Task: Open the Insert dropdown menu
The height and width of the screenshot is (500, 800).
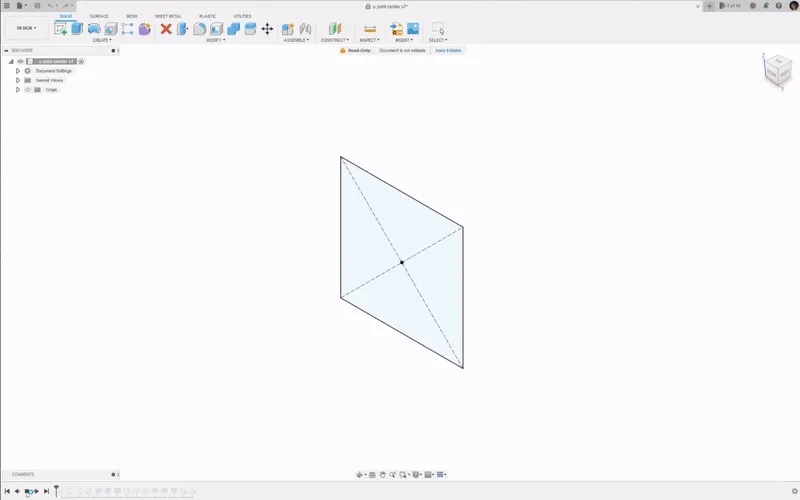Action: click(404, 40)
